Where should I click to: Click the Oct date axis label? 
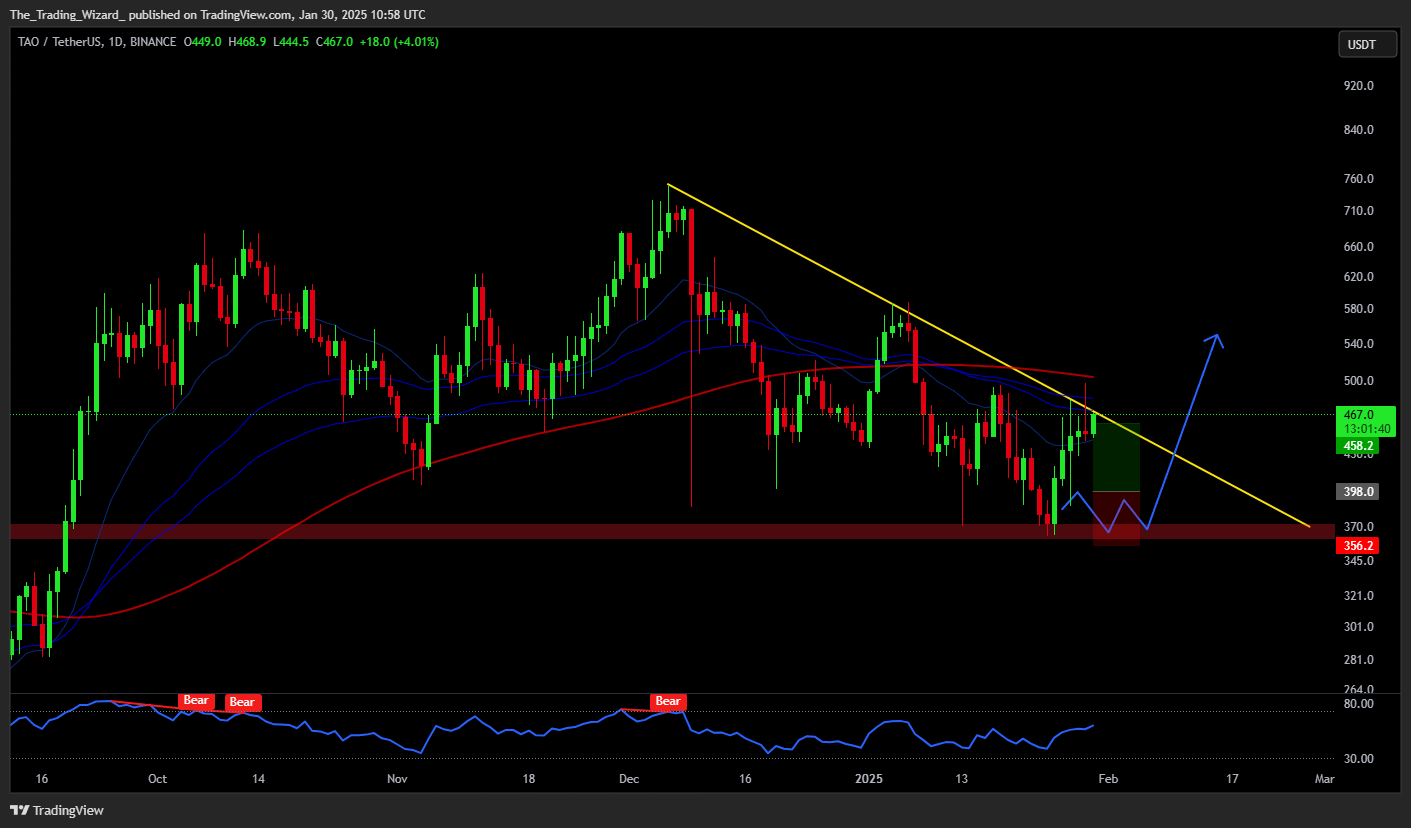pos(157,779)
